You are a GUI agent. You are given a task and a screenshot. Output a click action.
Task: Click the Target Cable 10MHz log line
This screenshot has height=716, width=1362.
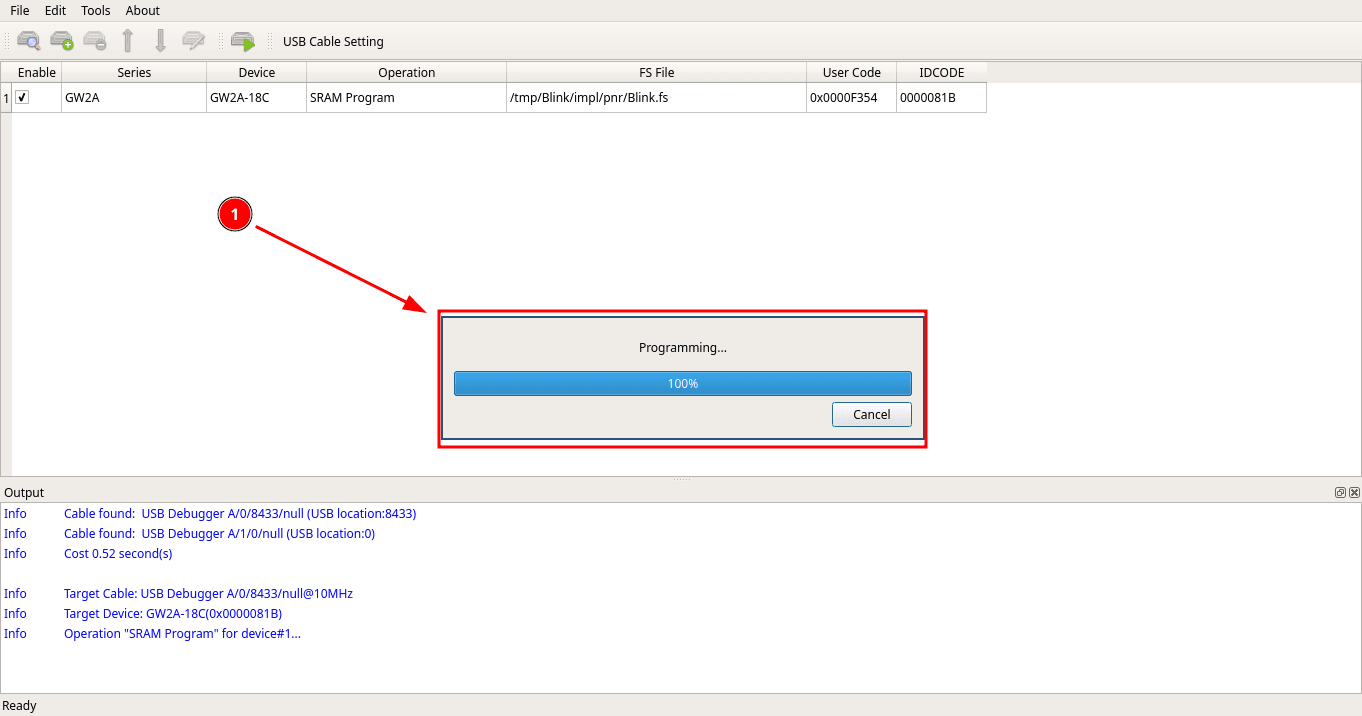point(208,593)
